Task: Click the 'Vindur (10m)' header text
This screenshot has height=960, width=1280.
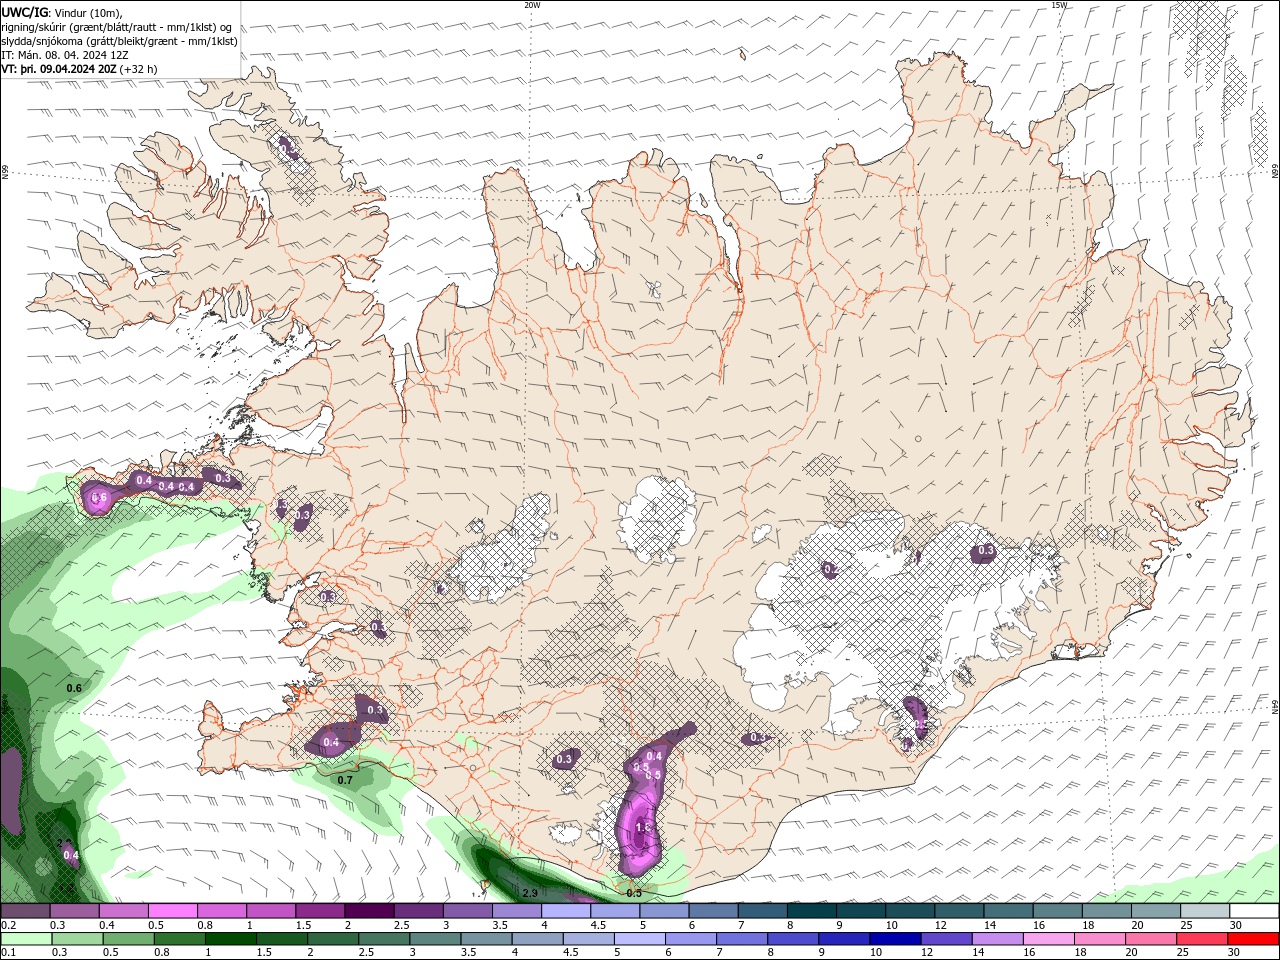Action: point(85,12)
